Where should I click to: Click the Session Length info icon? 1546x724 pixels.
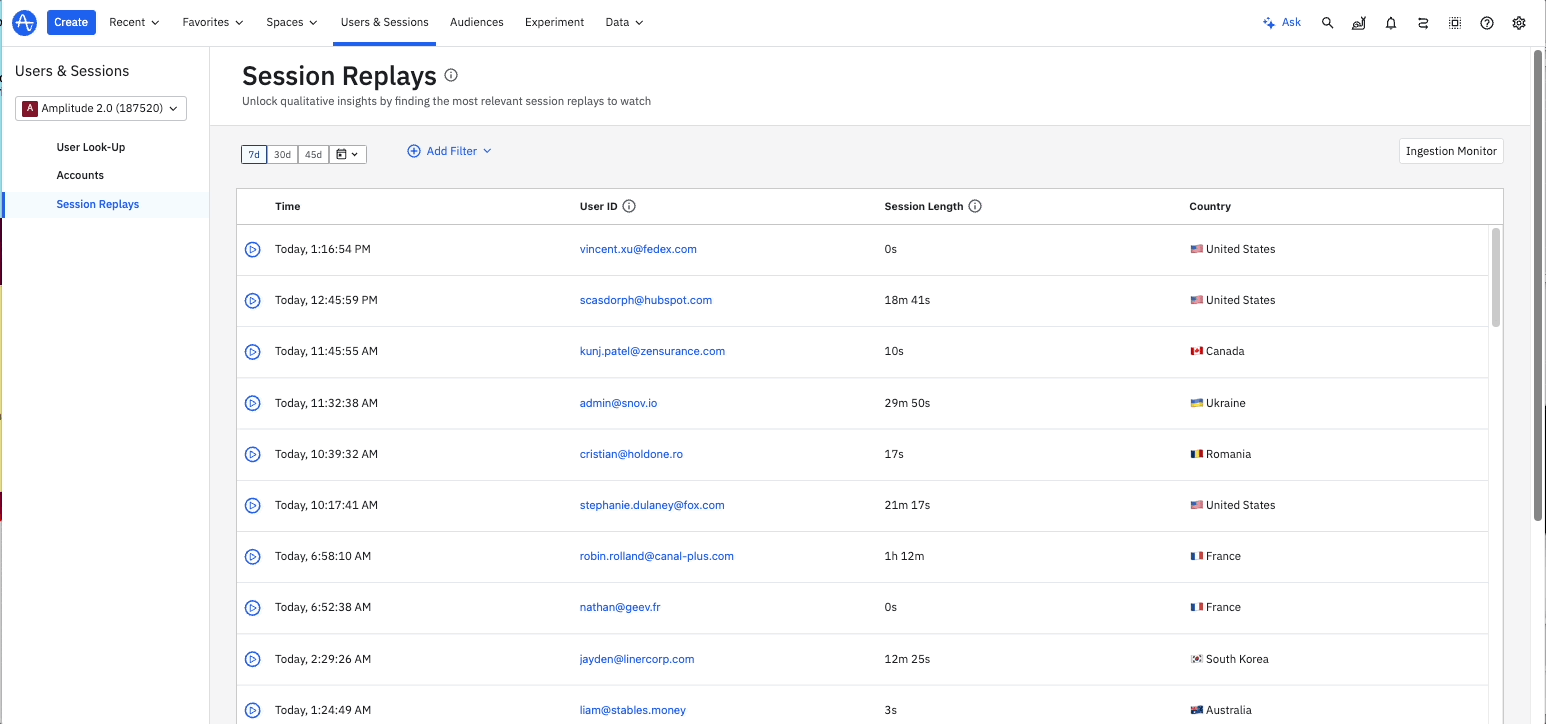tap(975, 207)
